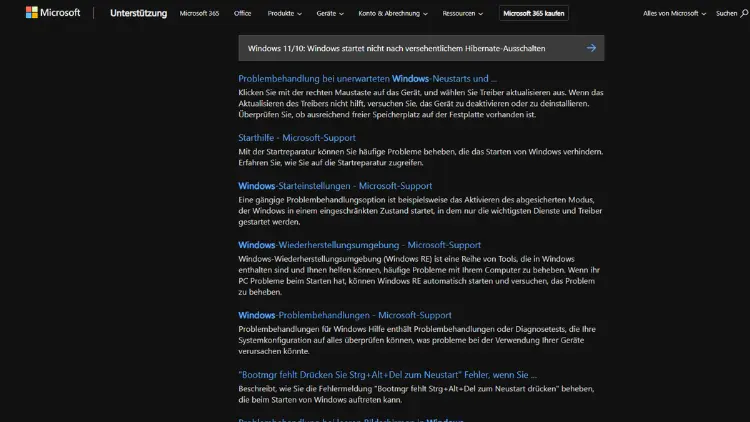Expand the Ressourcen dropdown

point(462,13)
